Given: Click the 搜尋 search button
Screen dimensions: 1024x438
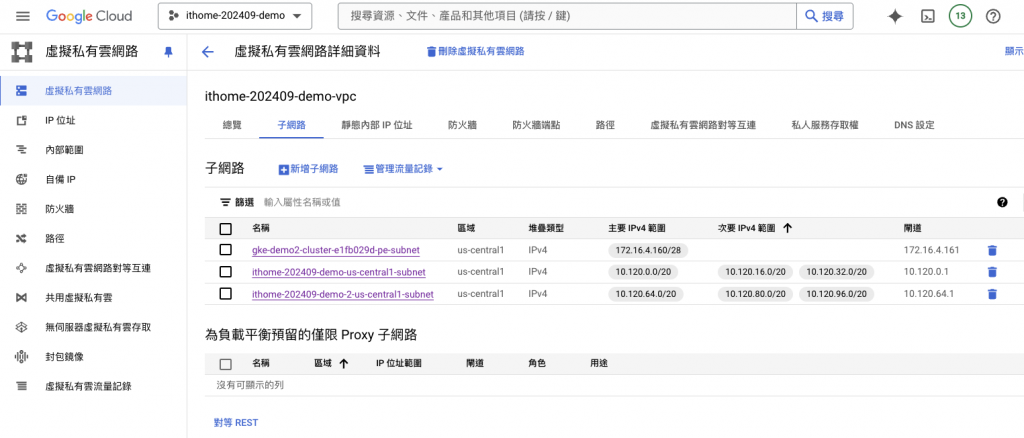Looking at the screenshot, I should 825,16.
